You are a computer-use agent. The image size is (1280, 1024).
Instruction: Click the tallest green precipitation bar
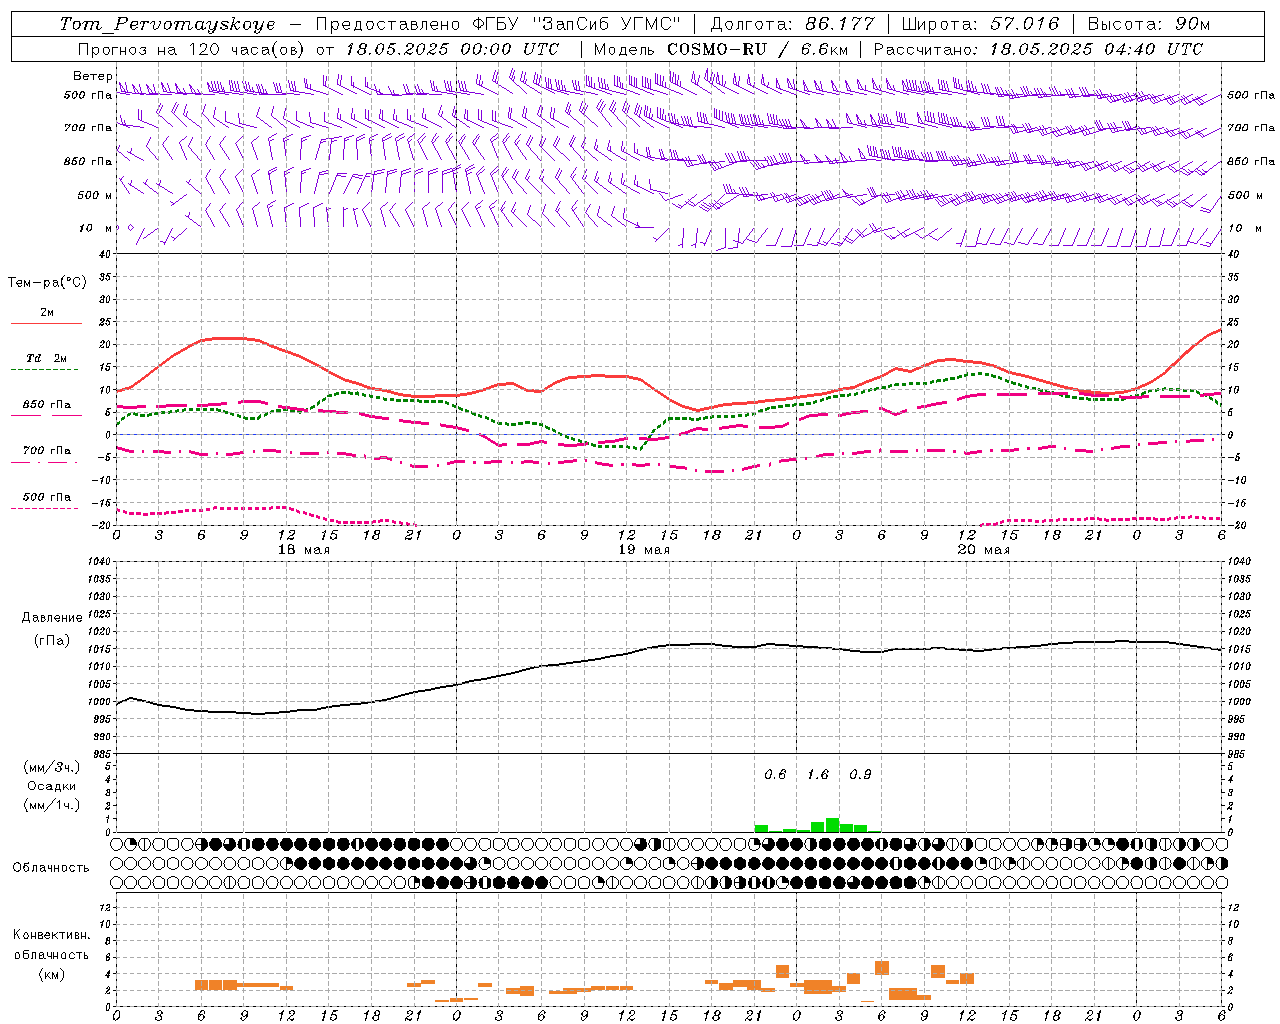point(832,825)
